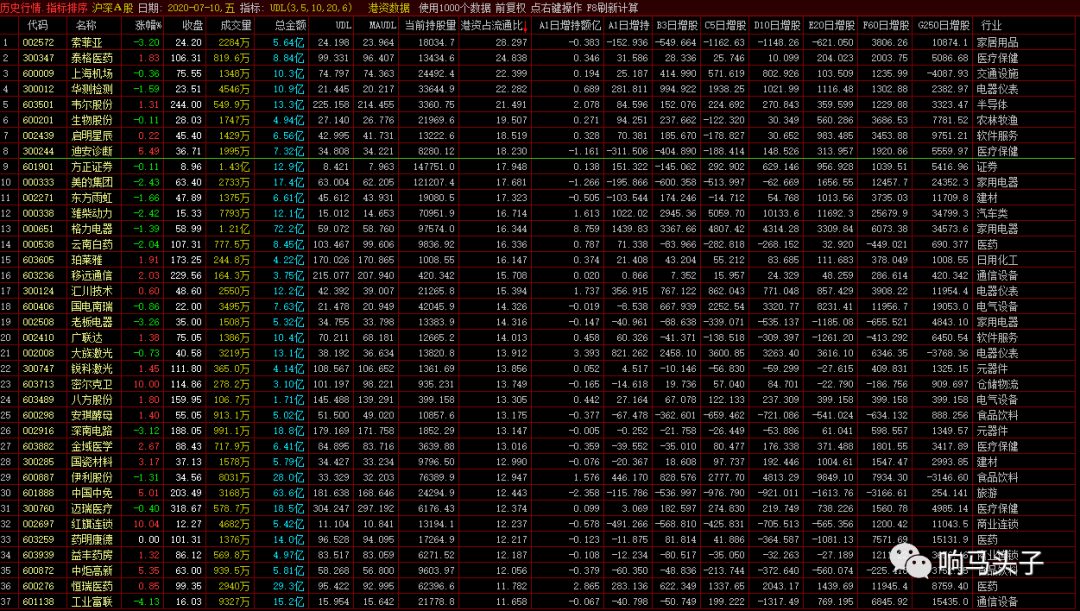Click the E20日增股 column header

click(x=831, y=25)
